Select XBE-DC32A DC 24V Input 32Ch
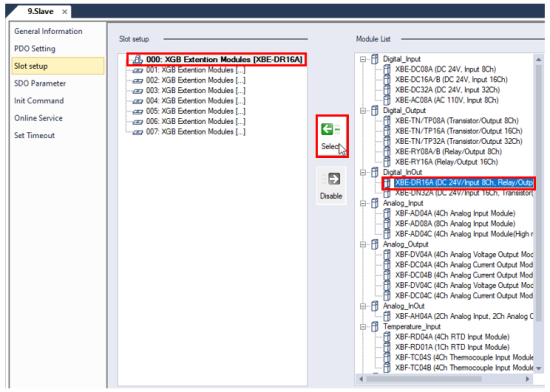 click(448, 90)
